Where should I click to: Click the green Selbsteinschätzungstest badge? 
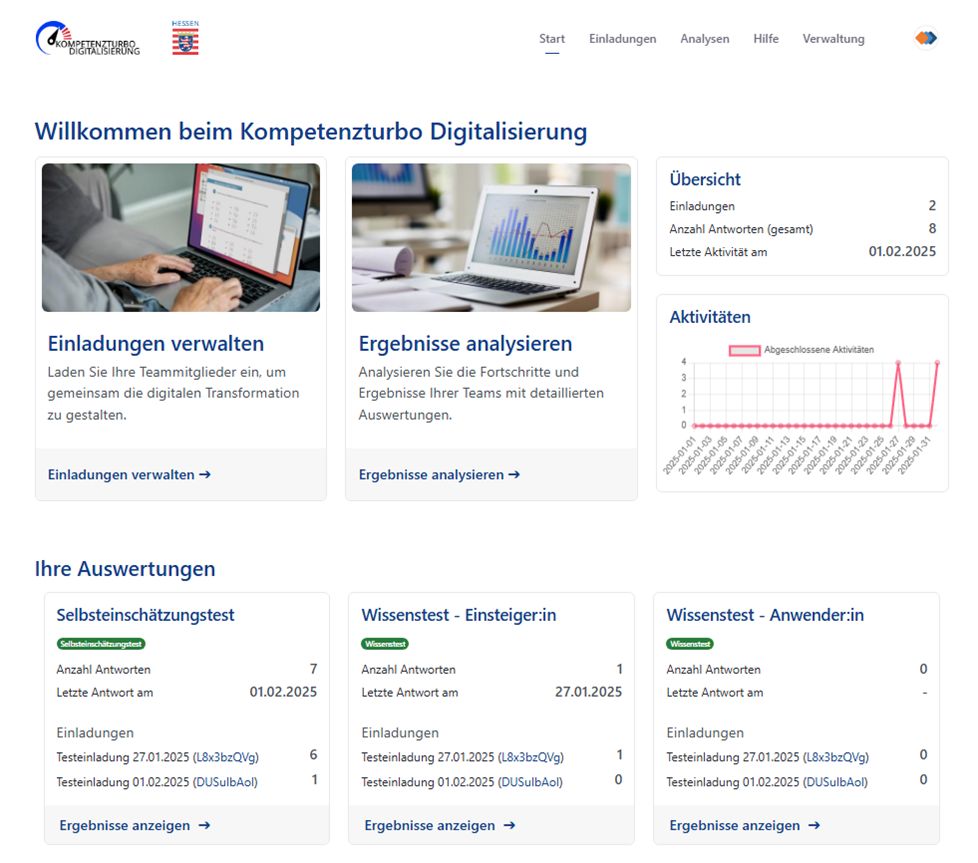(97, 644)
